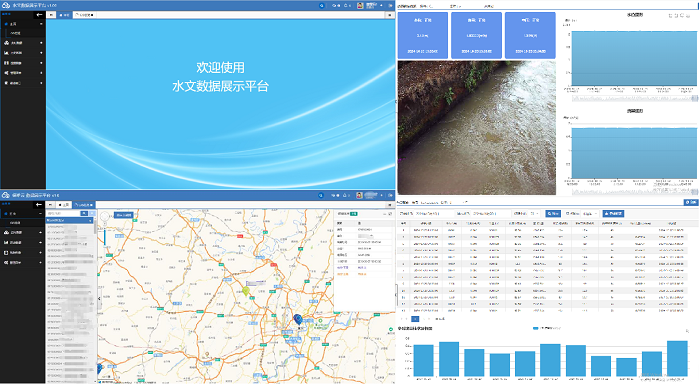Click the data zoom slider under the upper area chart
This screenshot has width=700, height=384.
[634, 98]
